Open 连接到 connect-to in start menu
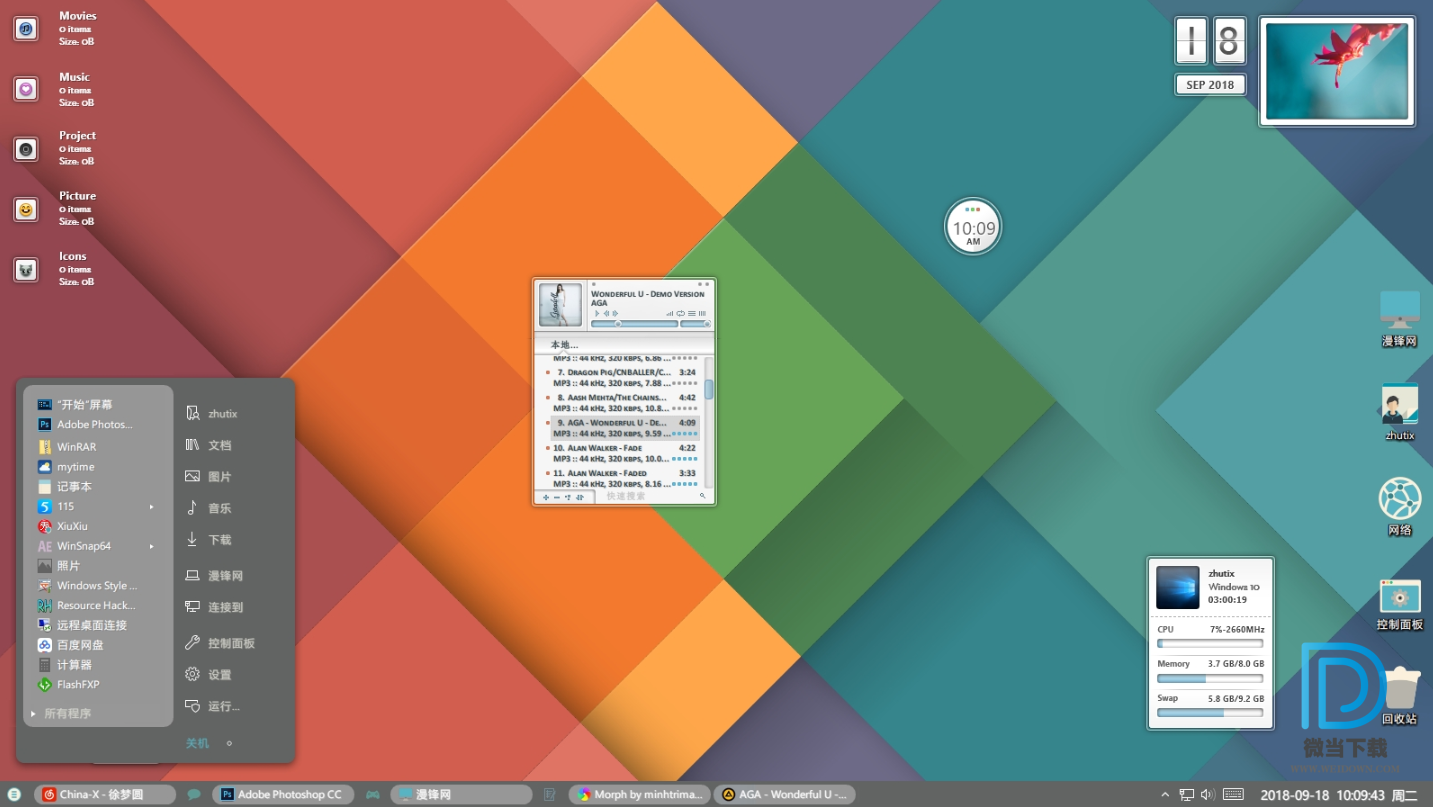Viewport: 1433px width, 807px height. (x=214, y=607)
